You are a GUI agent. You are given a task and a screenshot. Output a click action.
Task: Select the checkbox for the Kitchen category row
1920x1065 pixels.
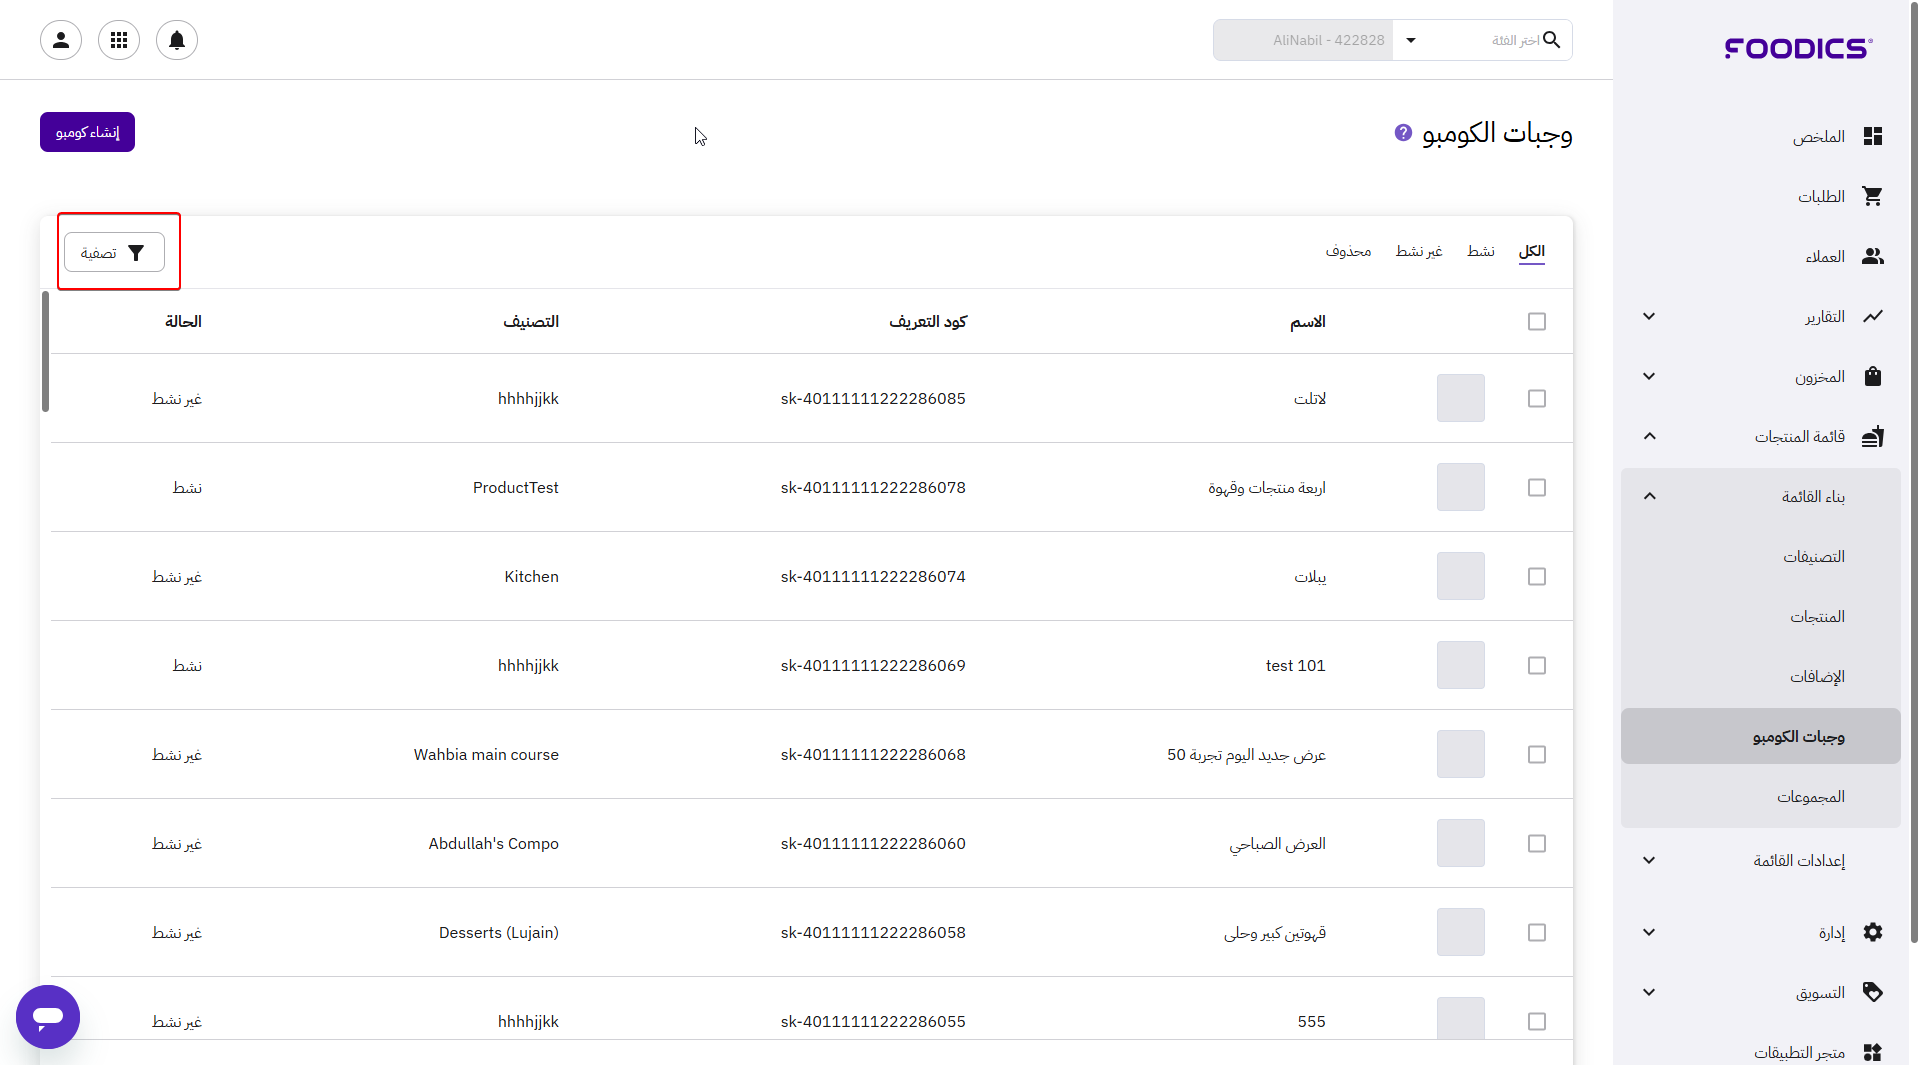pyautogui.click(x=1537, y=577)
